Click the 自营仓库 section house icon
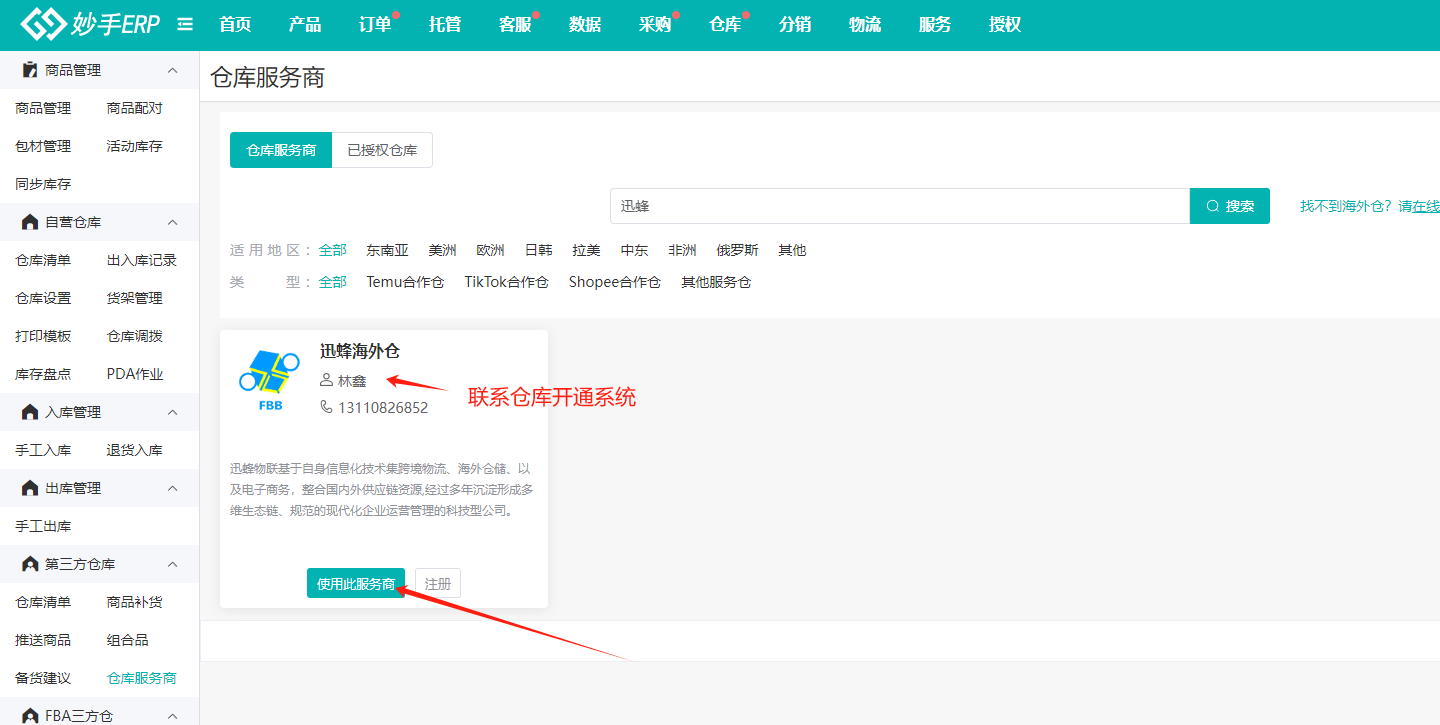Screen dimensions: 1440x725 tap(30, 222)
